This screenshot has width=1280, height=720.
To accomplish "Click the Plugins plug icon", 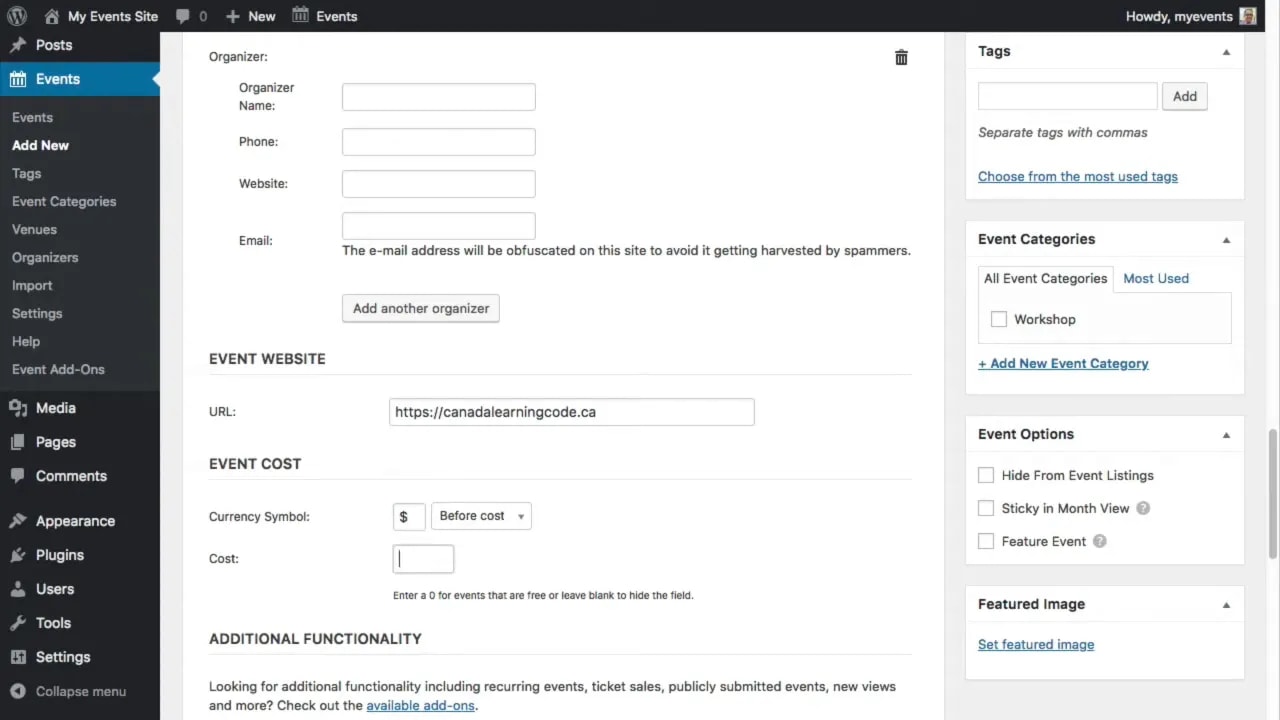I will [x=18, y=555].
